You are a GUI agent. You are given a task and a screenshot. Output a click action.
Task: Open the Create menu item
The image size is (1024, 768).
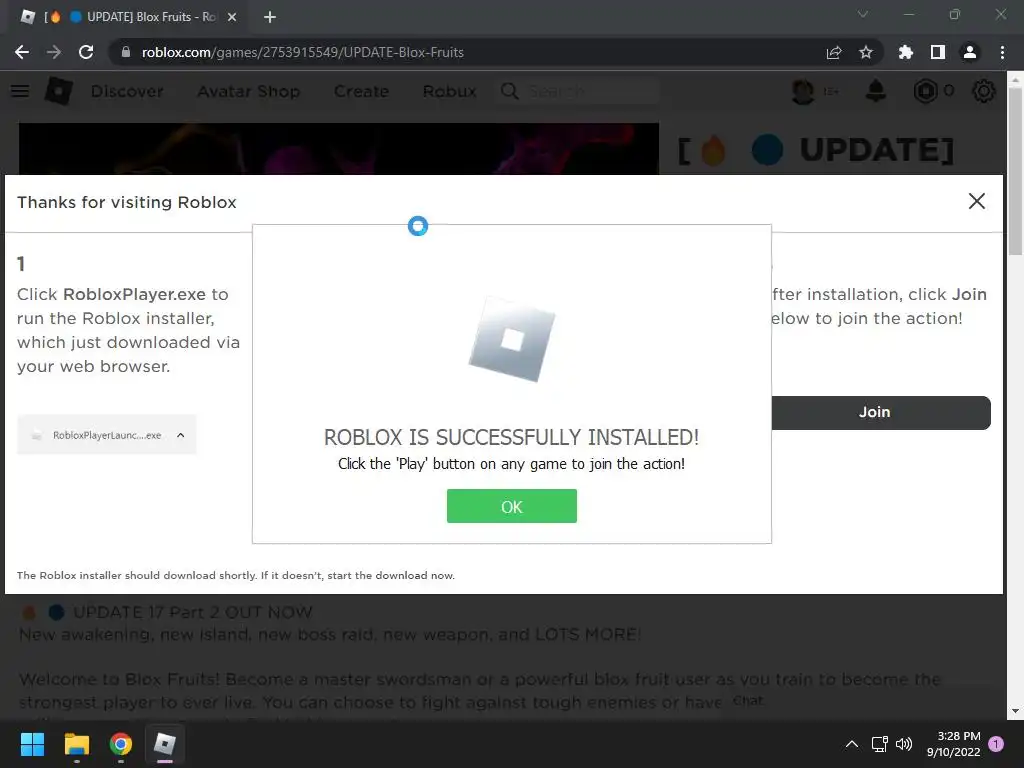[x=361, y=91]
